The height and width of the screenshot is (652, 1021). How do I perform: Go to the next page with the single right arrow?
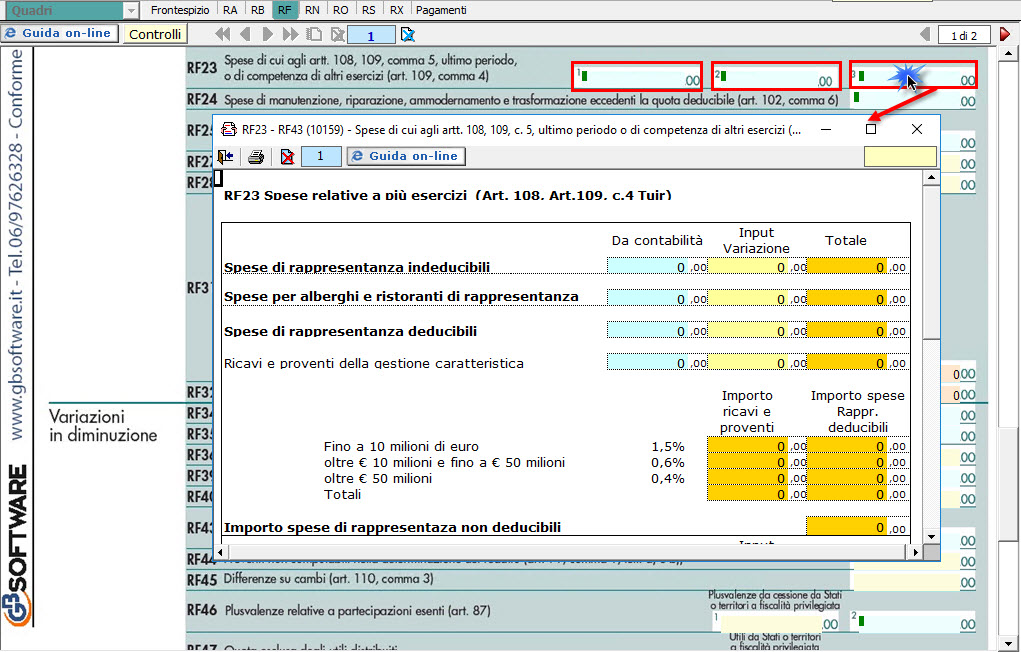267,35
